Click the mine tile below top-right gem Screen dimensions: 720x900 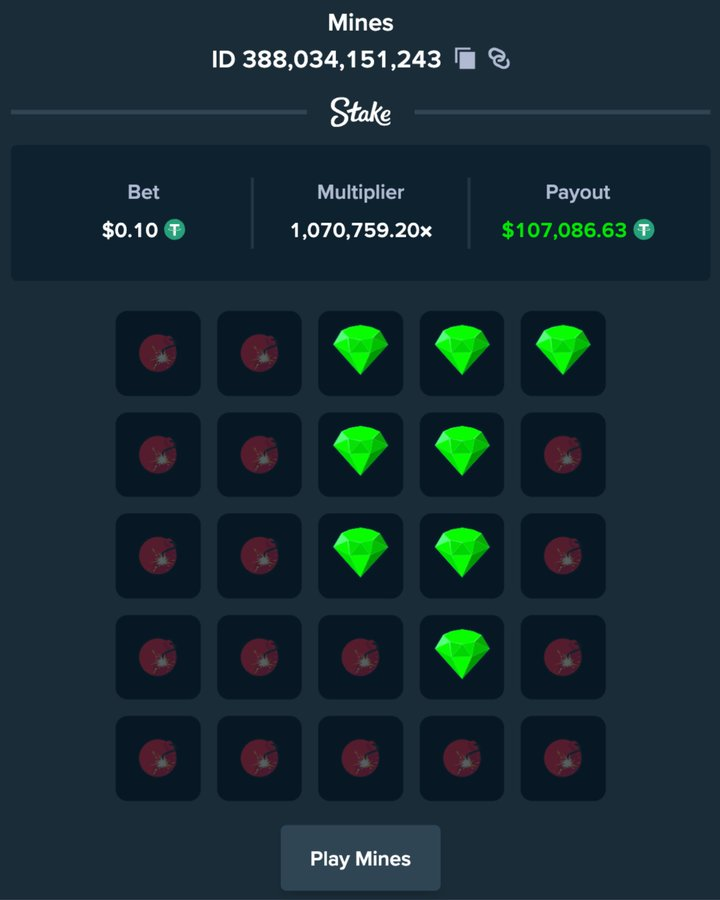(x=563, y=455)
